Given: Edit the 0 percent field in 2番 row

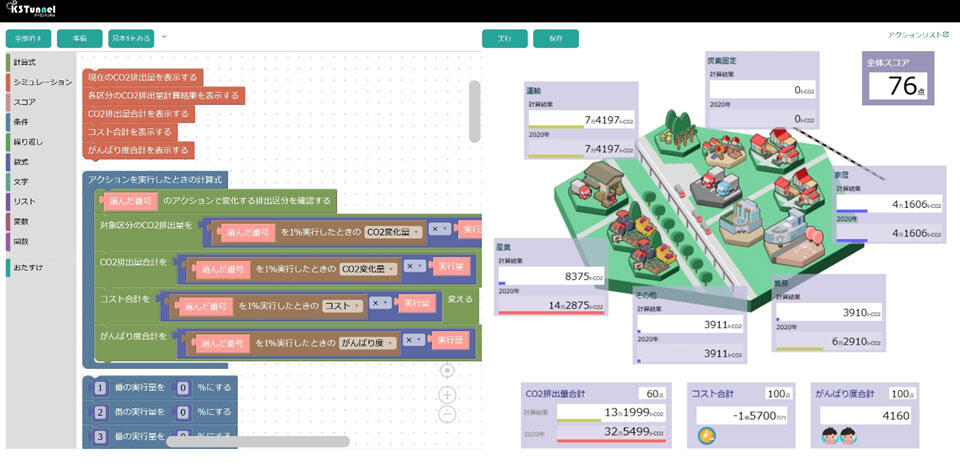Looking at the screenshot, I should (182, 412).
